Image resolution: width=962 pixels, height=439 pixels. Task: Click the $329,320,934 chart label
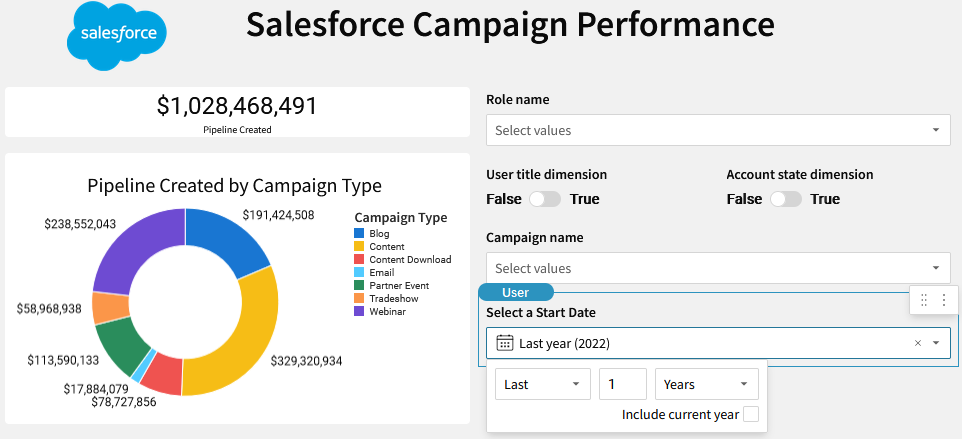tap(306, 361)
